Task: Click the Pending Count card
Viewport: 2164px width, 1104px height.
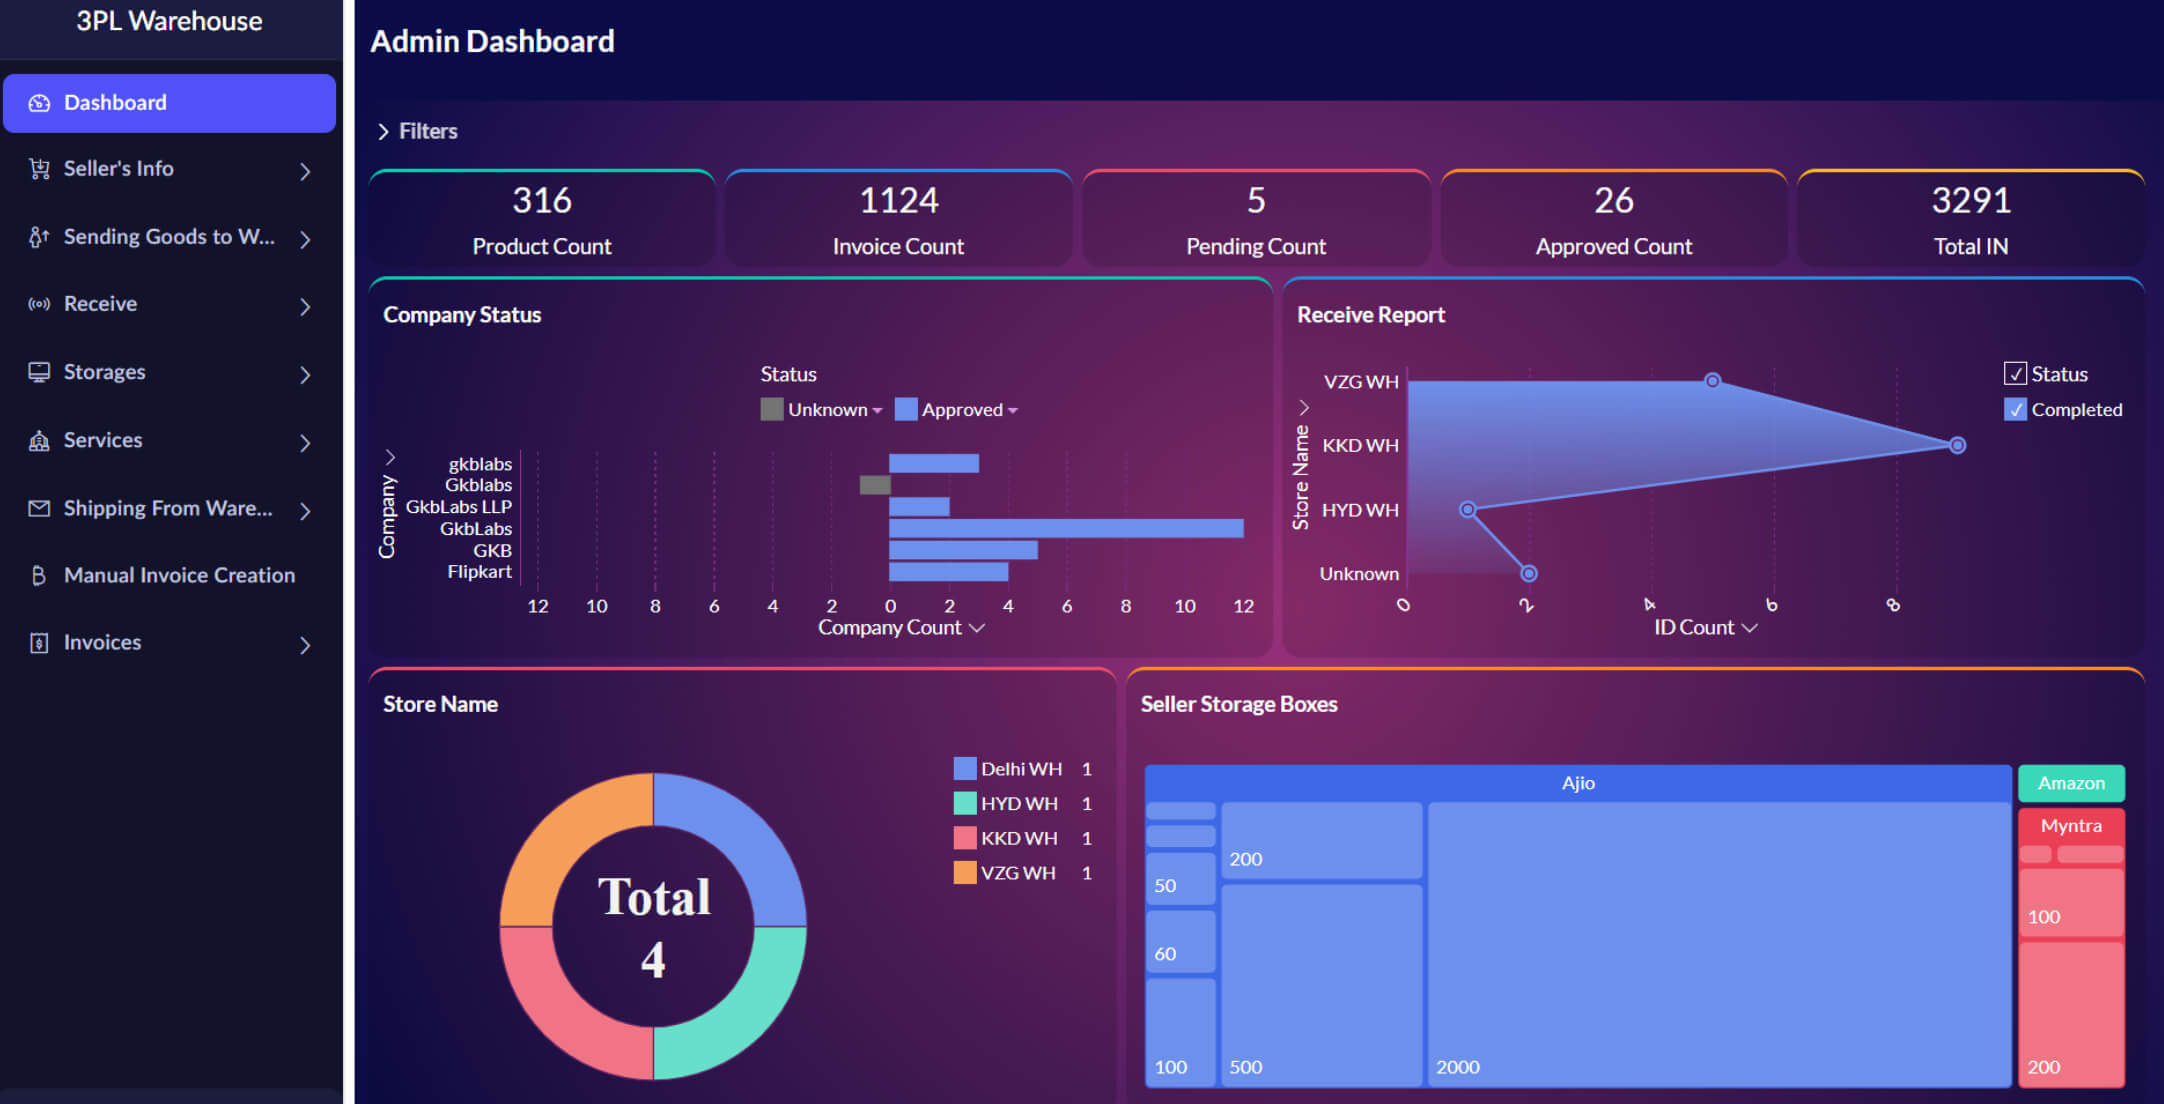Action: (x=1256, y=218)
